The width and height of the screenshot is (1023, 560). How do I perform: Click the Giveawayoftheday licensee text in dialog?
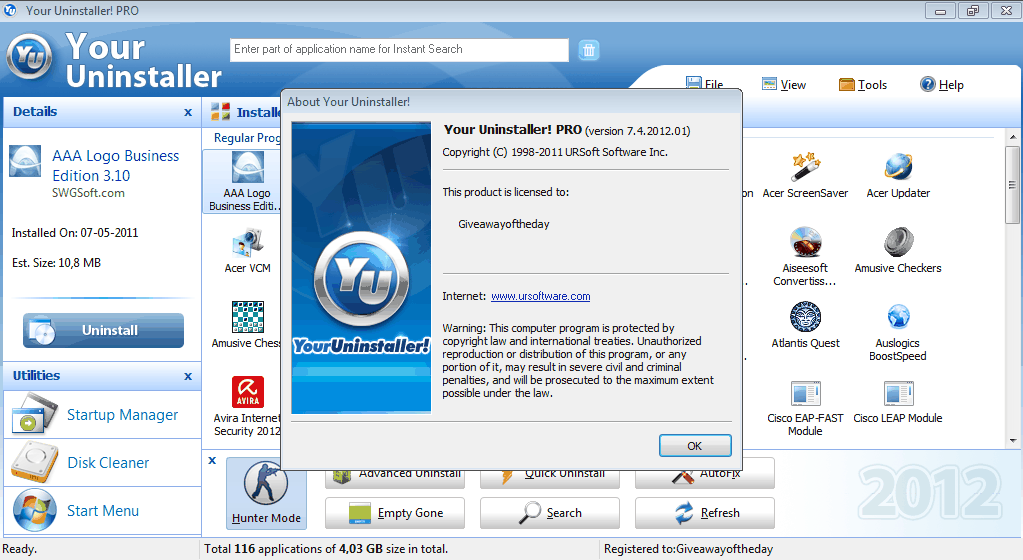point(504,224)
